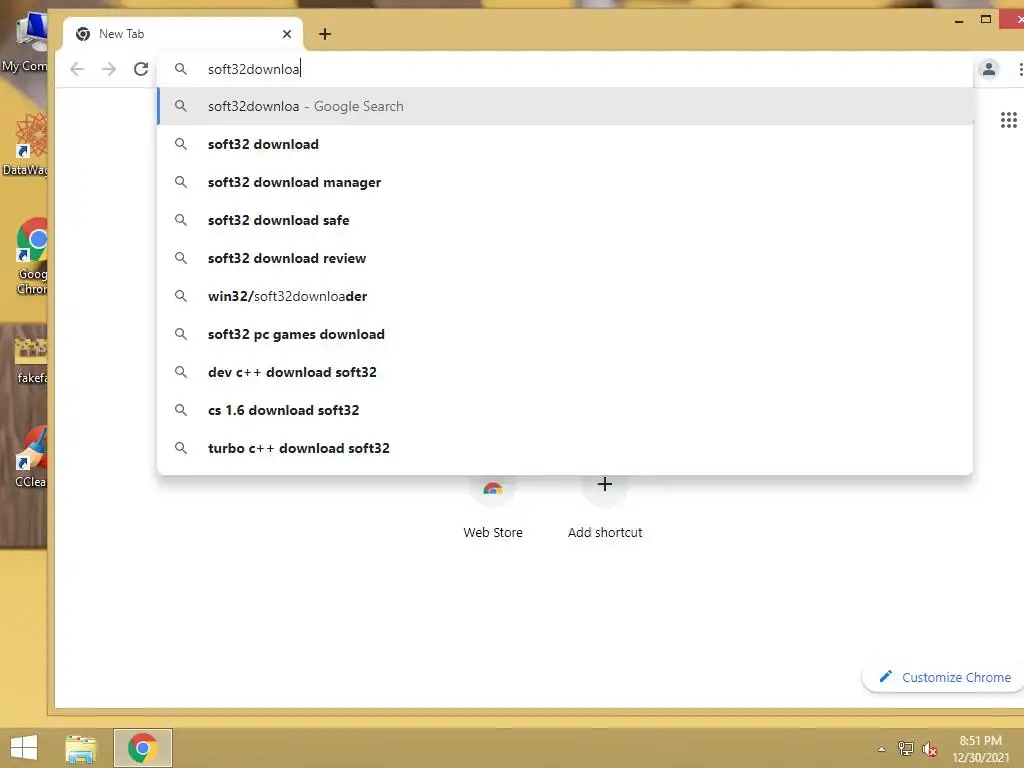
Task: Choose the soft32 download suggestion
Action: (566, 144)
